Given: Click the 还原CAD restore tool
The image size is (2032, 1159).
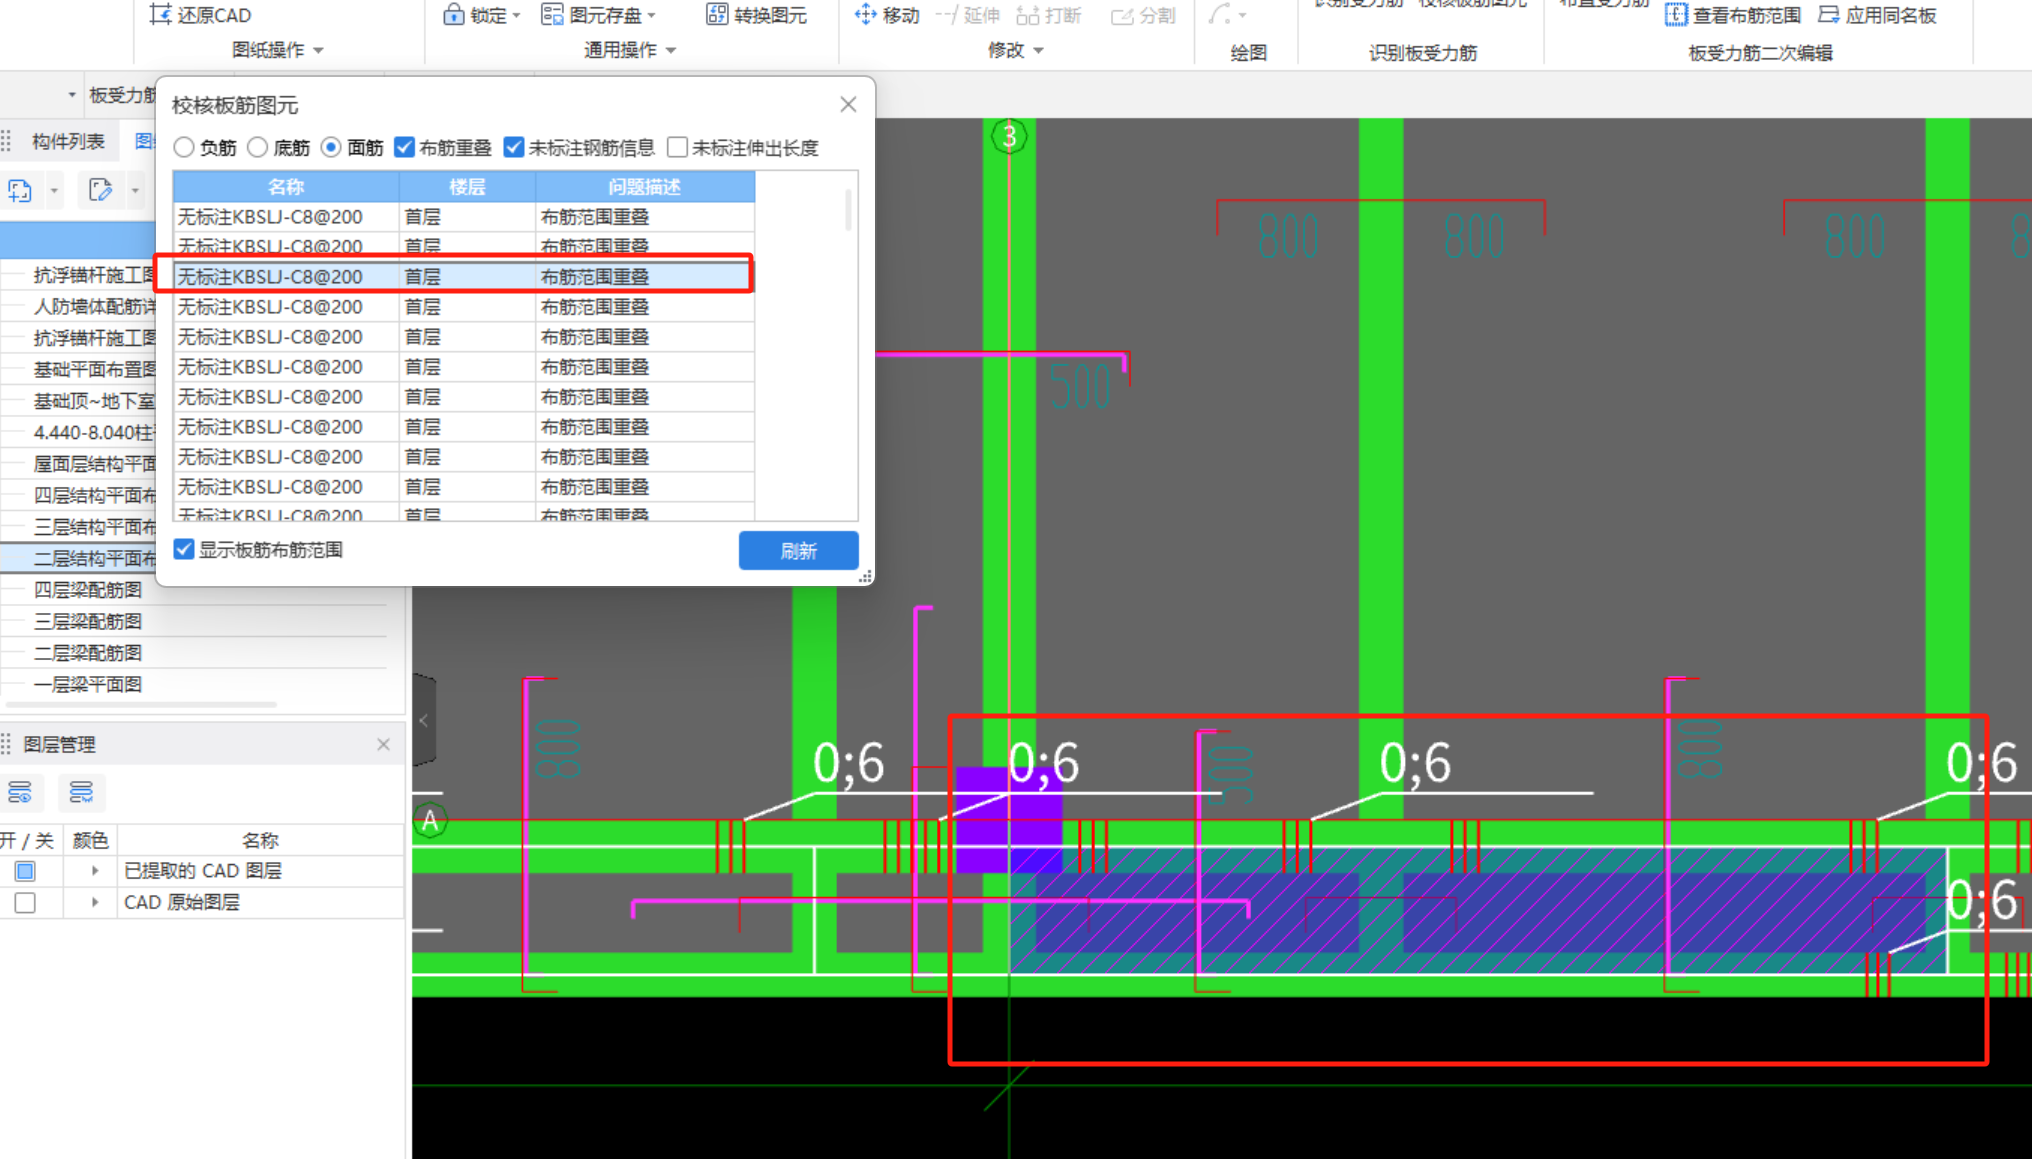Looking at the screenshot, I should click(x=200, y=15).
